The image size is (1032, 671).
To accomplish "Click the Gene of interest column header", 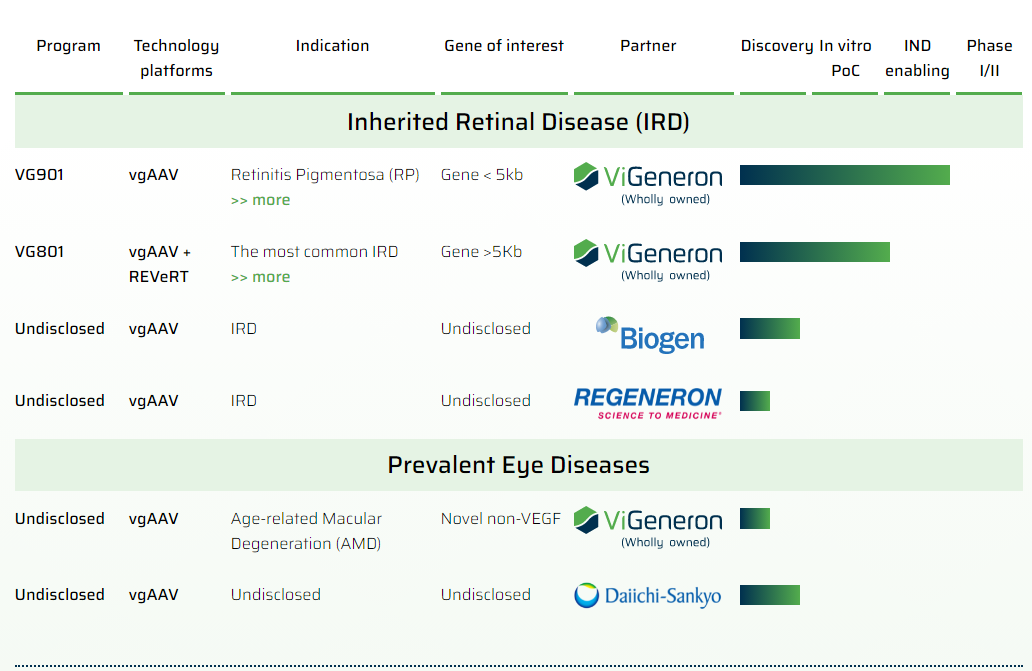I will [503, 46].
